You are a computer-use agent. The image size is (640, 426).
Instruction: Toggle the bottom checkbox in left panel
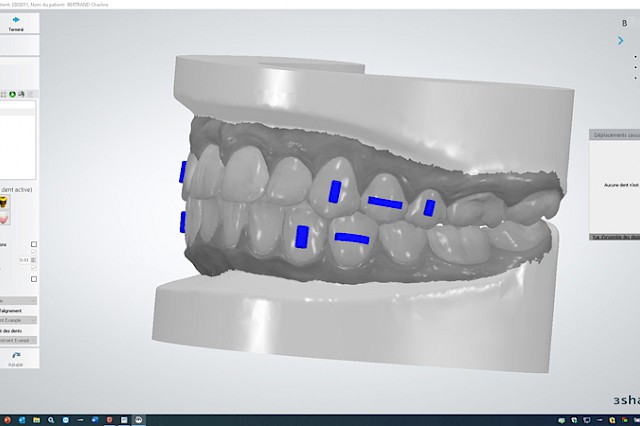[34, 279]
